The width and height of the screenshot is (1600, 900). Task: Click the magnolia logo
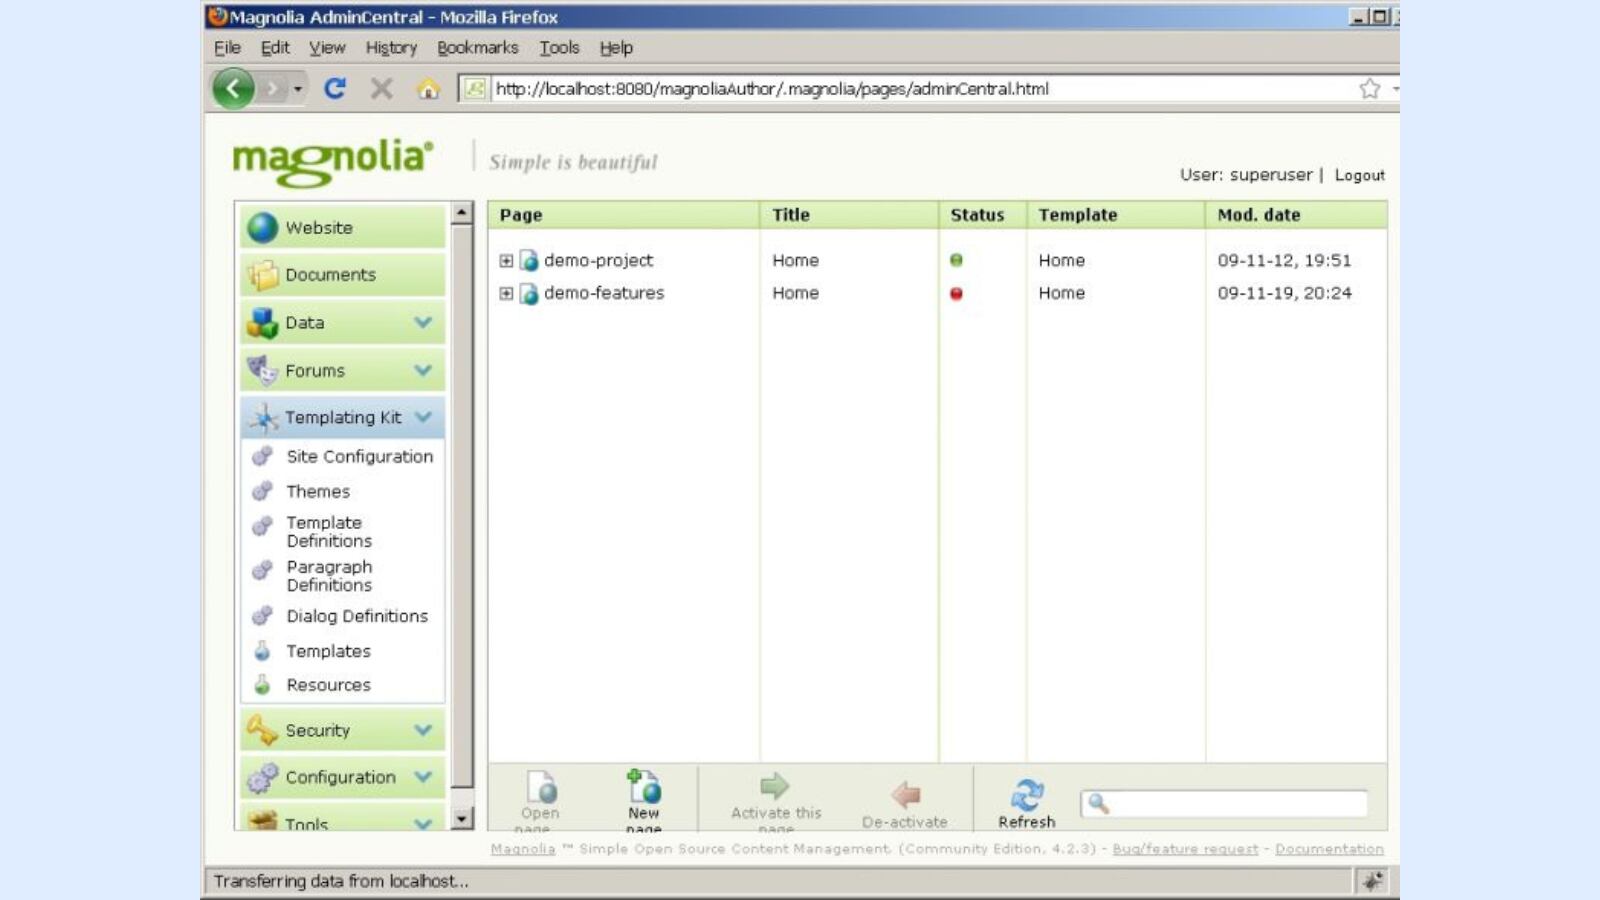333,162
